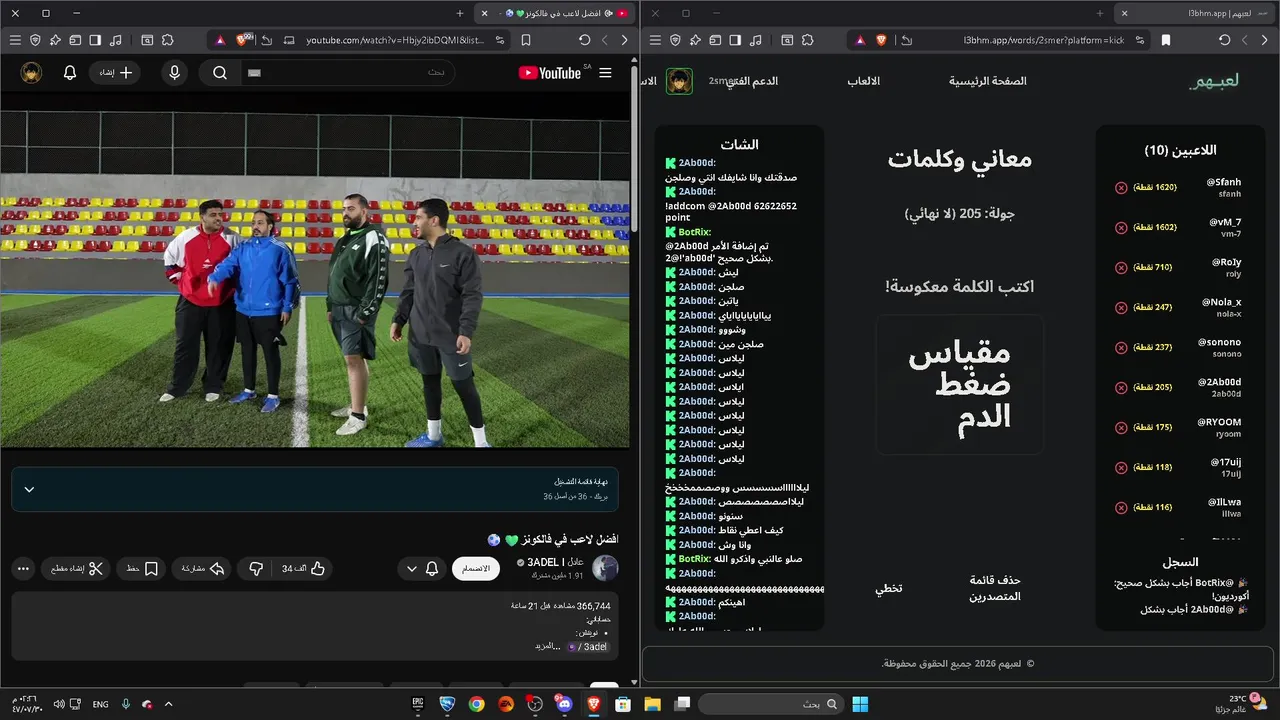The width and height of the screenshot is (1280, 720).
Task: Remove player @Sfanh with X icon
Action: [1121, 188]
